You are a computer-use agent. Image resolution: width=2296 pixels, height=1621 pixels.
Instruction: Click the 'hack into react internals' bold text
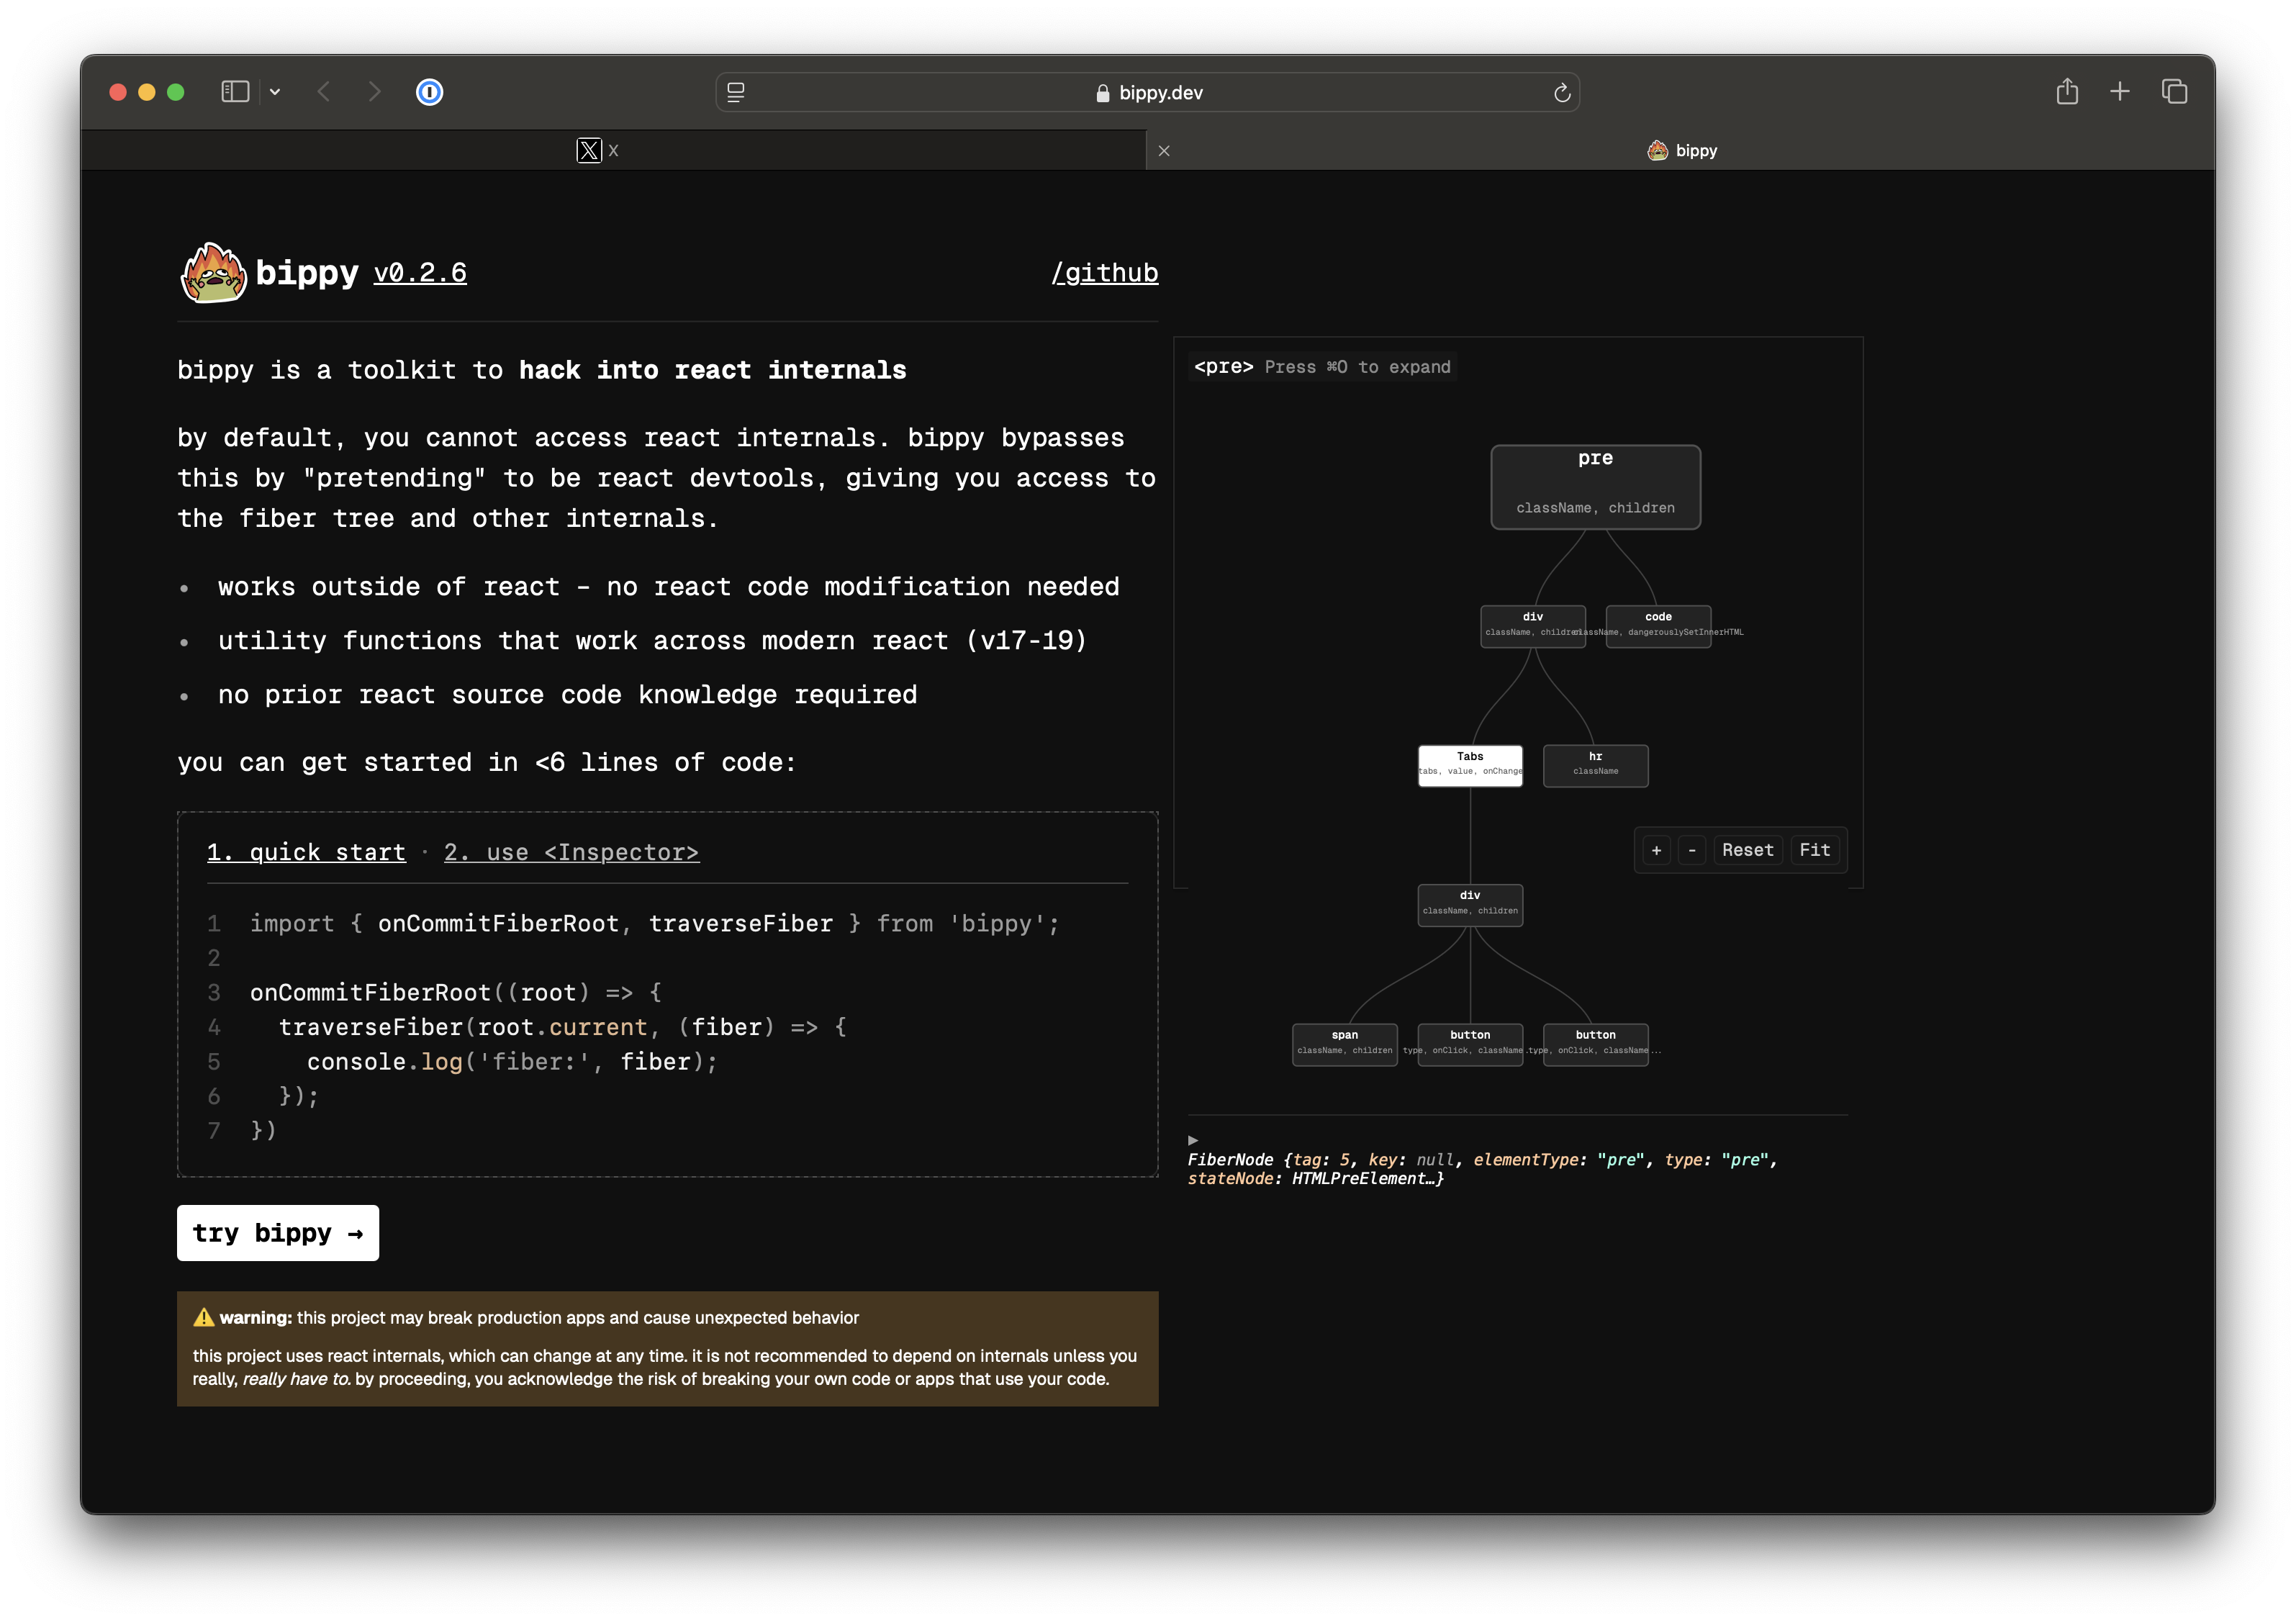click(x=712, y=370)
